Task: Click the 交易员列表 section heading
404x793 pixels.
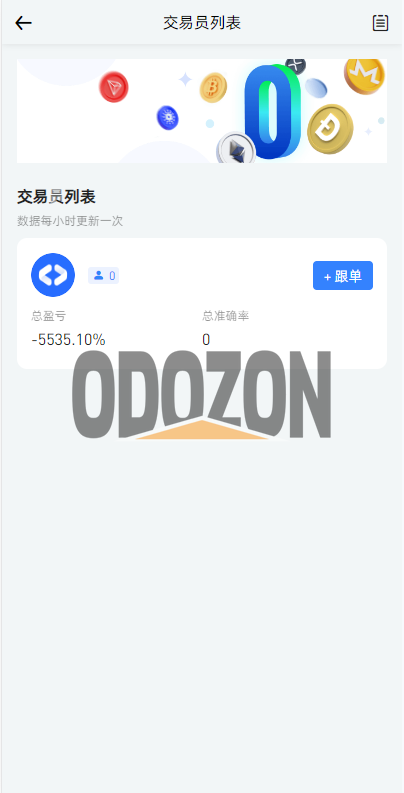Action: pos(56,197)
